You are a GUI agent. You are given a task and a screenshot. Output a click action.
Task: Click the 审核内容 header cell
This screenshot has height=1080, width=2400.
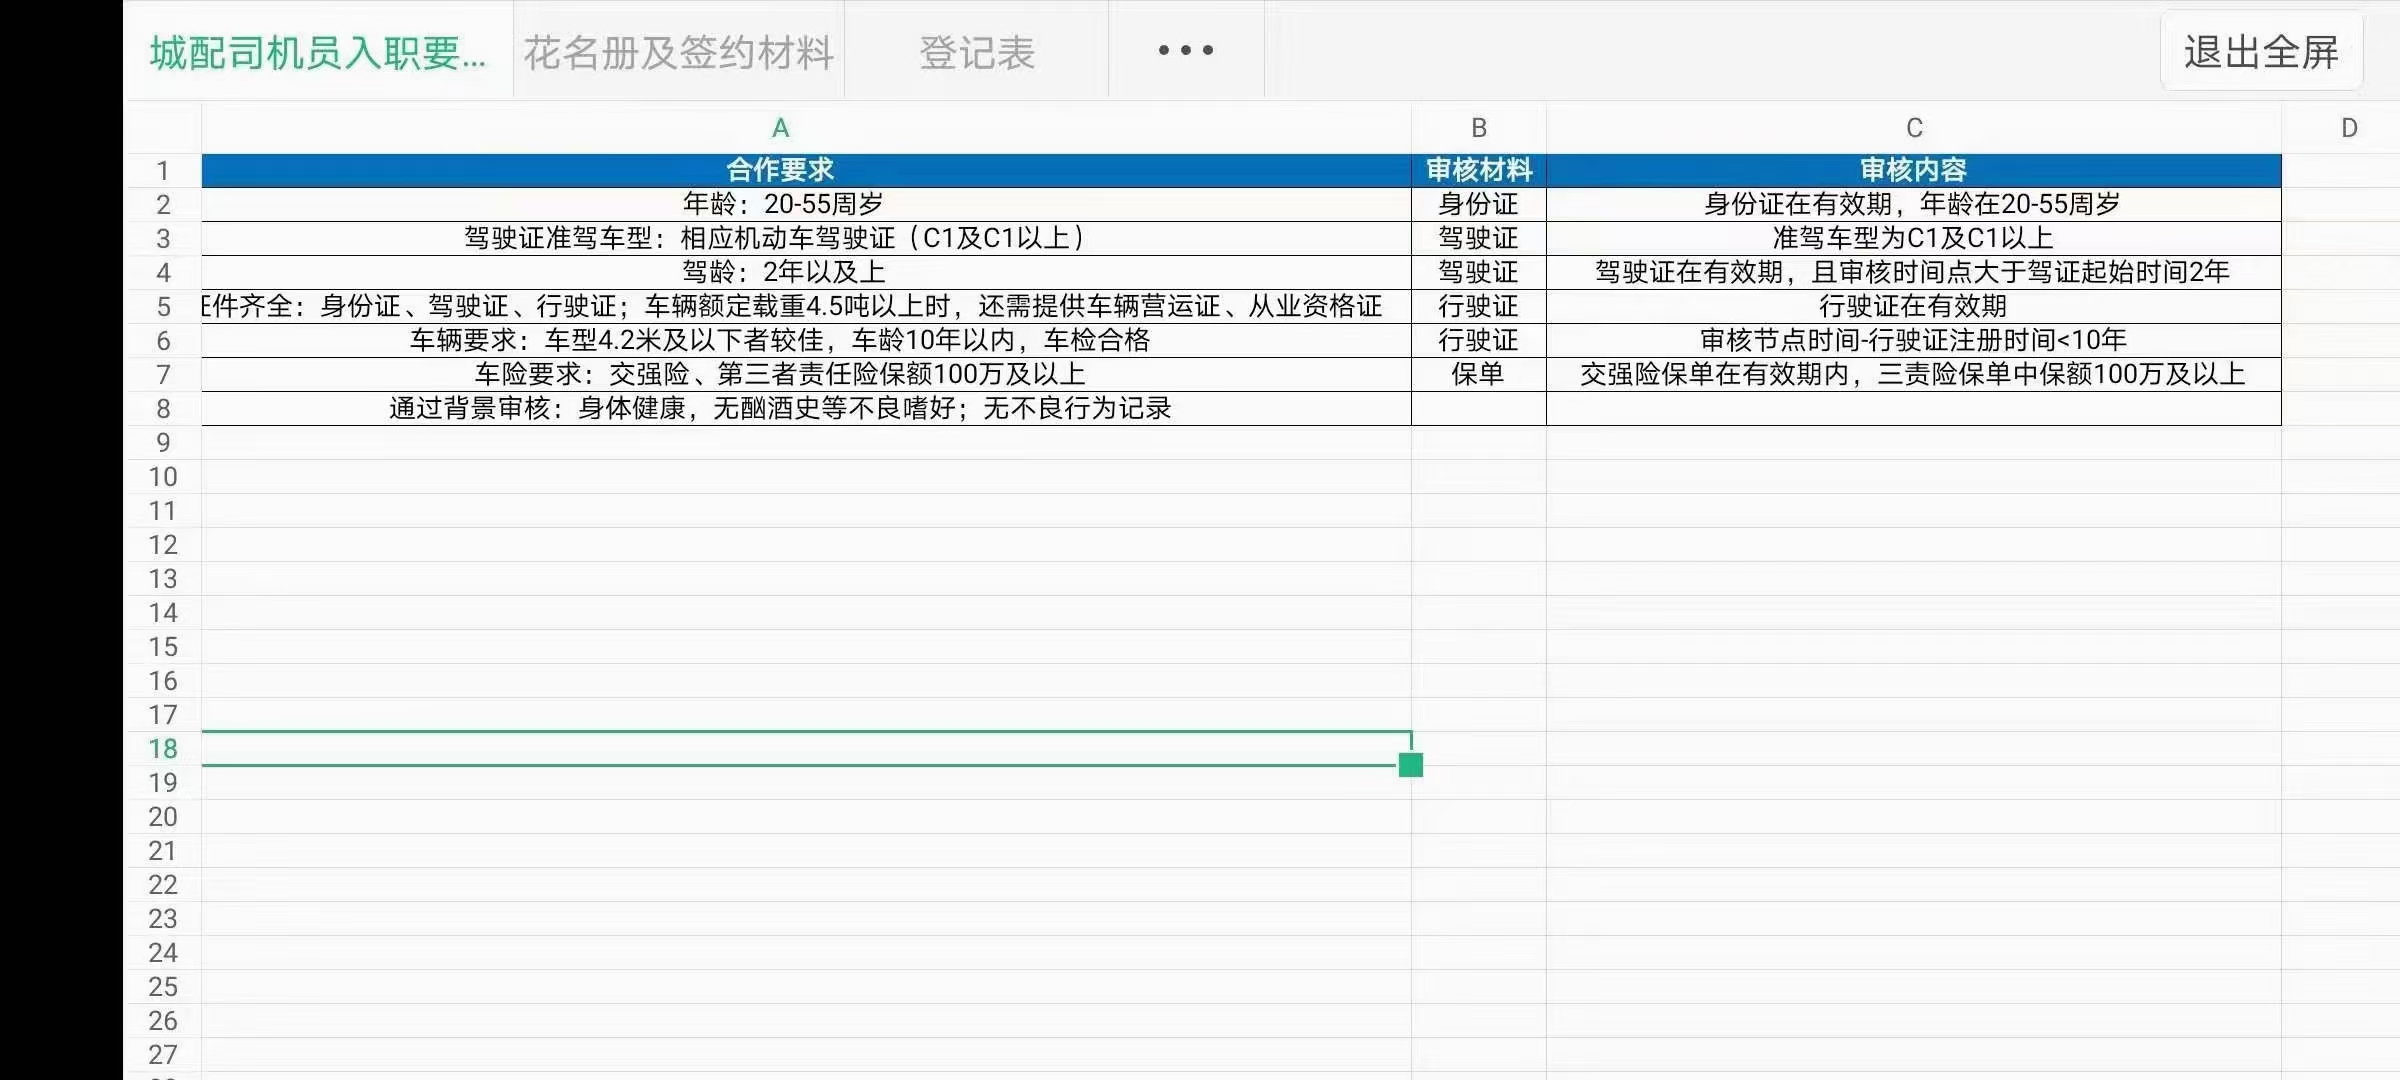click(x=1913, y=170)
